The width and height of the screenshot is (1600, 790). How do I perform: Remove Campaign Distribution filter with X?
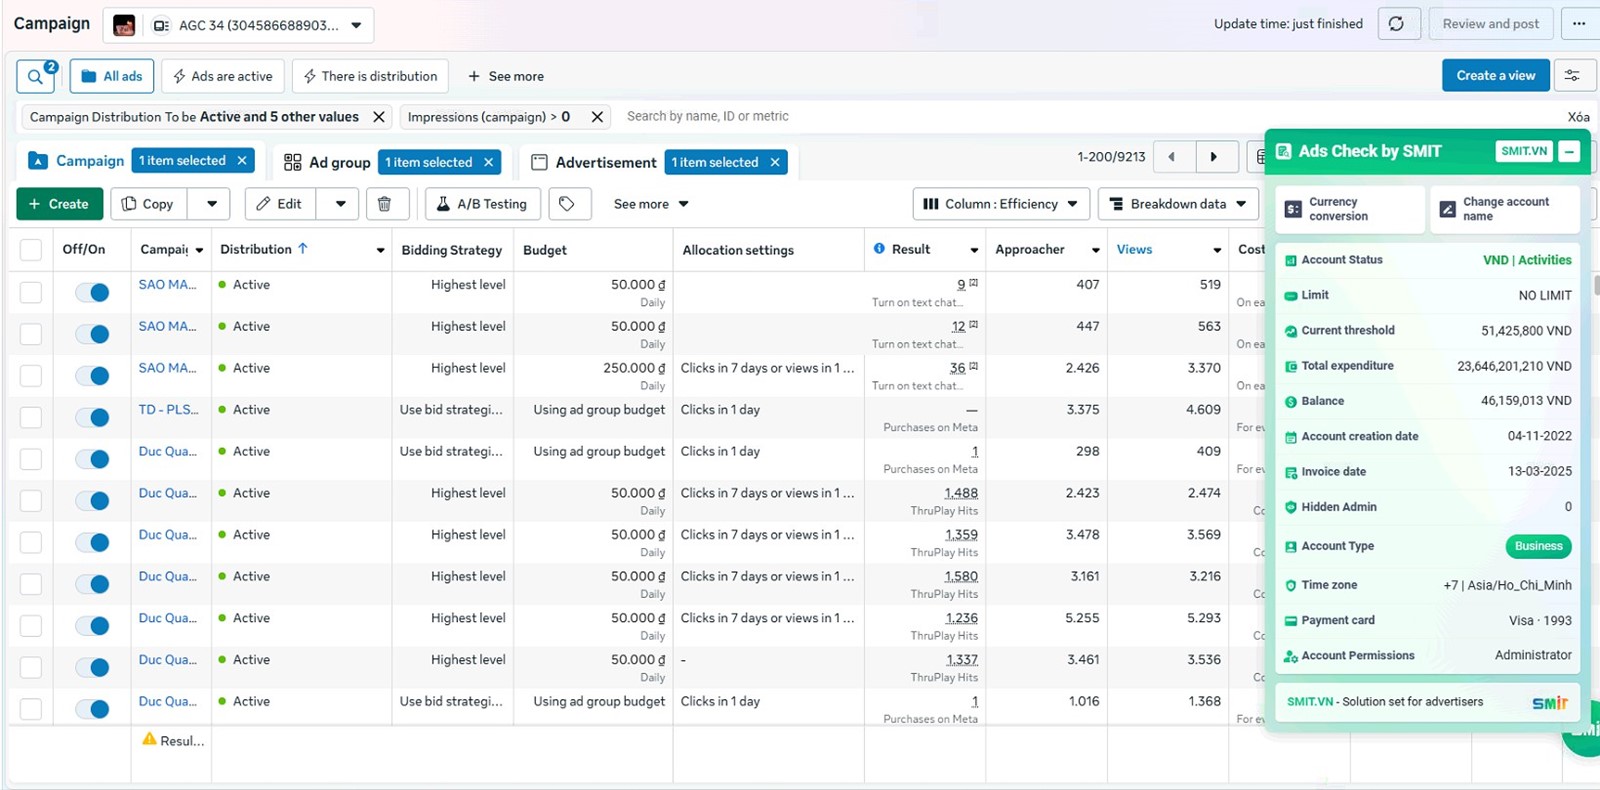pos(379,117)
